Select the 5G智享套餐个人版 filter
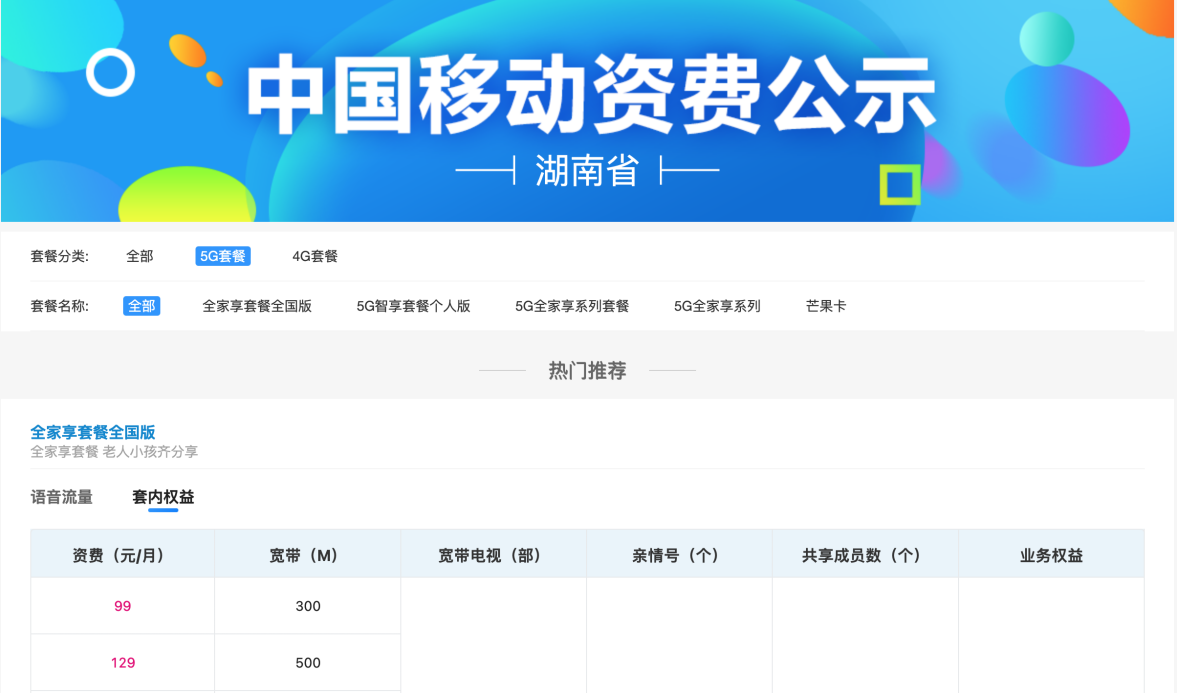 415,304
